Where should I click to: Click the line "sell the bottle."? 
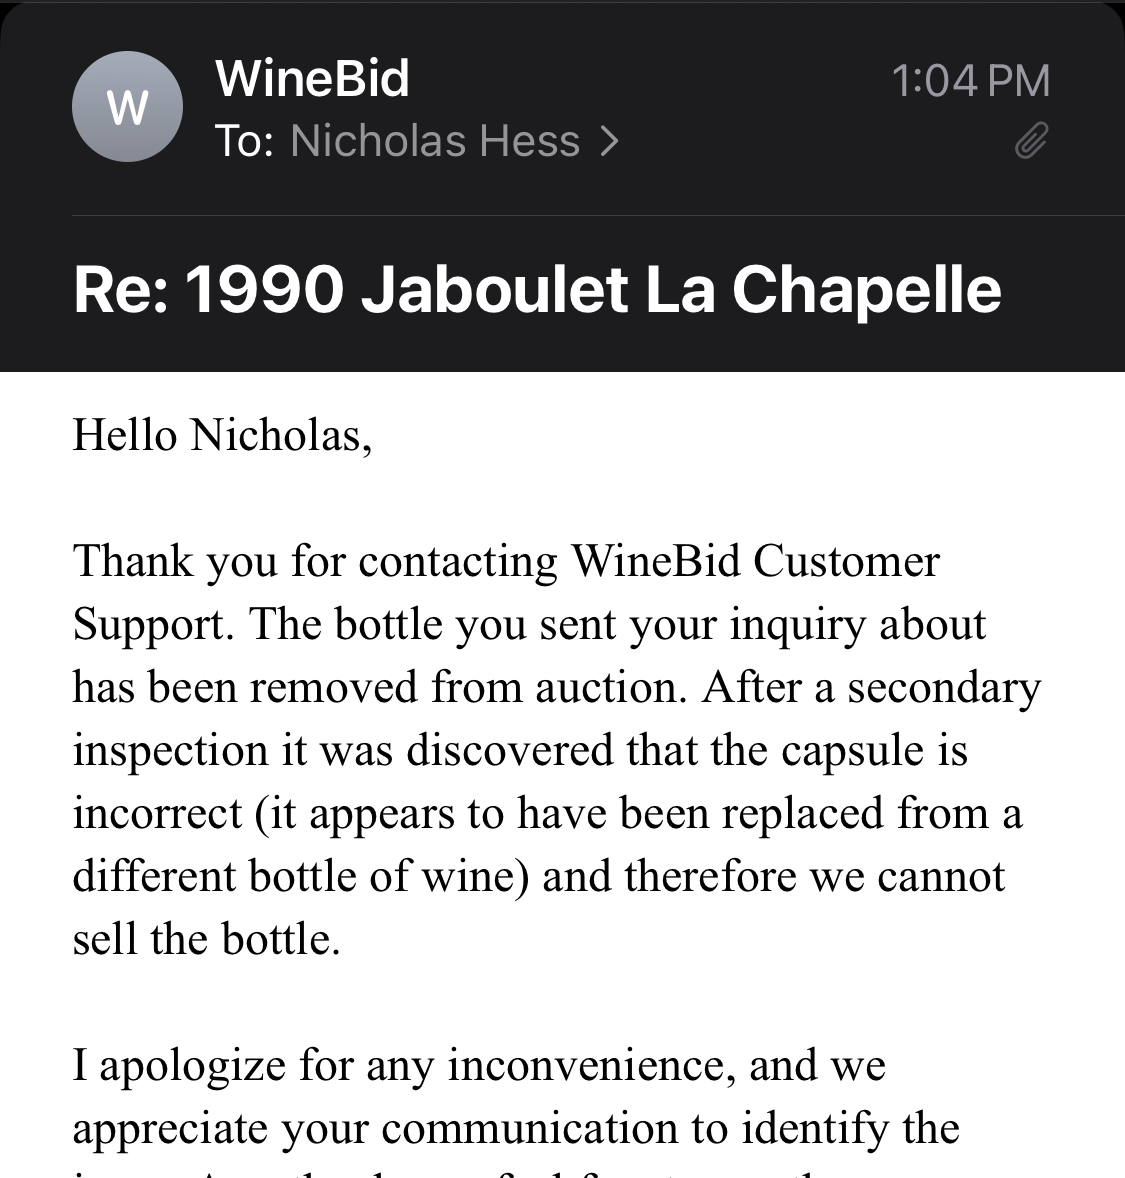tap(207, 939)
